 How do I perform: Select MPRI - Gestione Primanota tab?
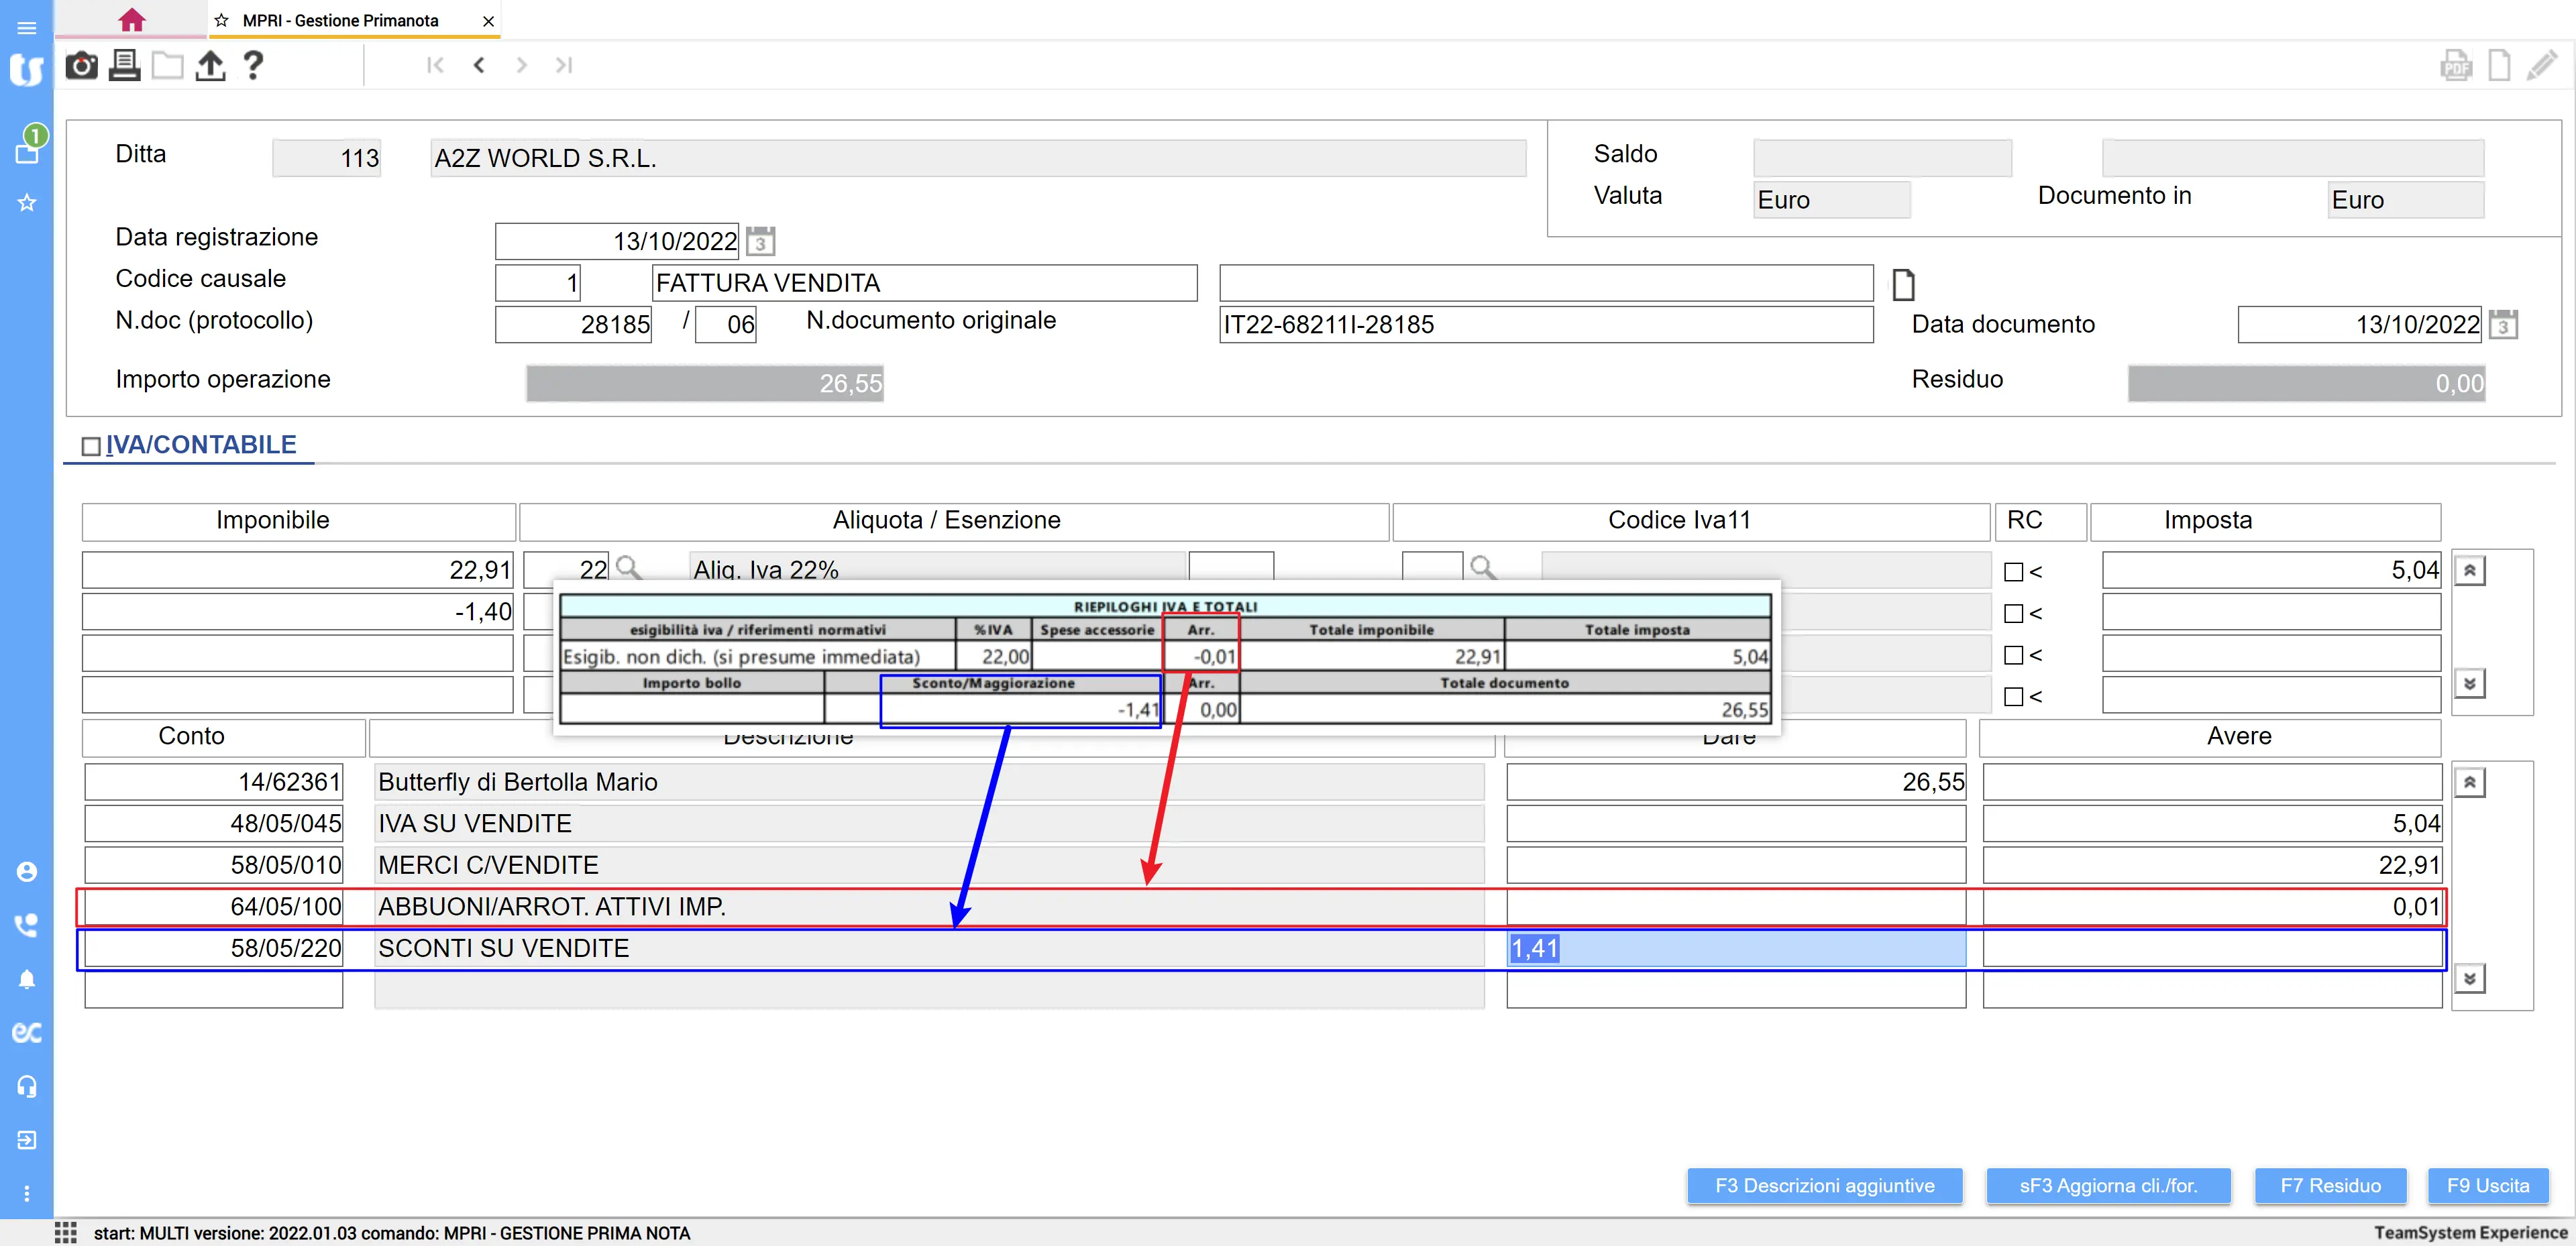(x=340, y=20)
